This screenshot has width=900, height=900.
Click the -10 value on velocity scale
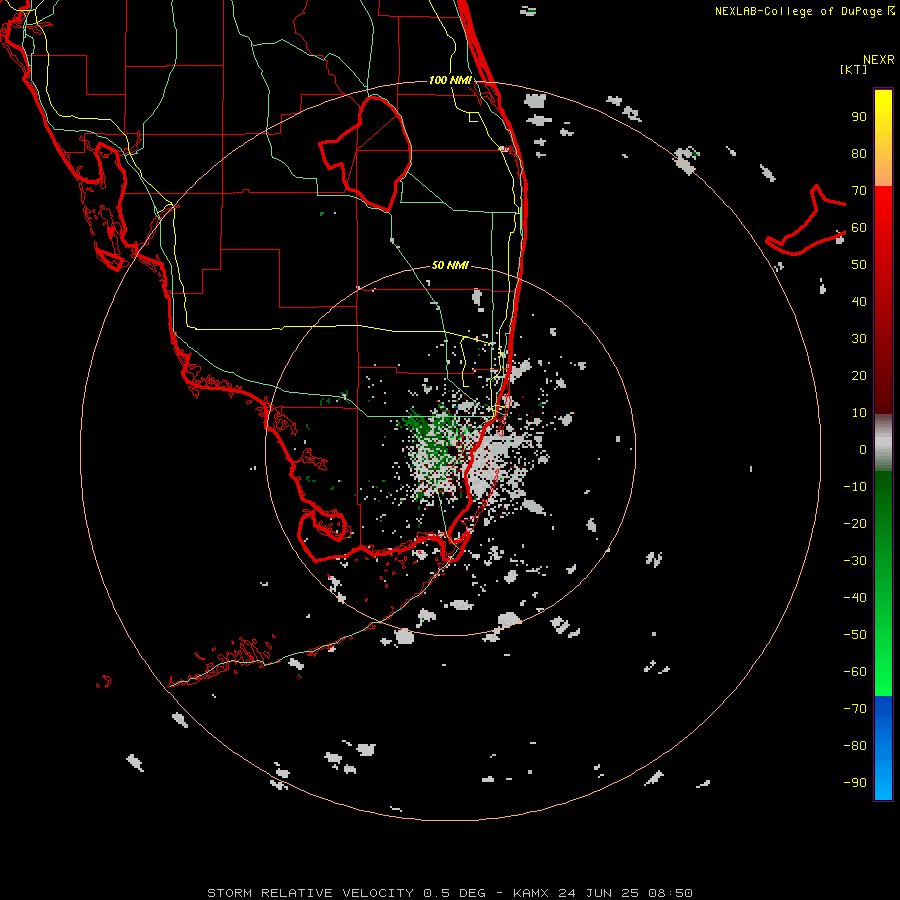point(855,487)
